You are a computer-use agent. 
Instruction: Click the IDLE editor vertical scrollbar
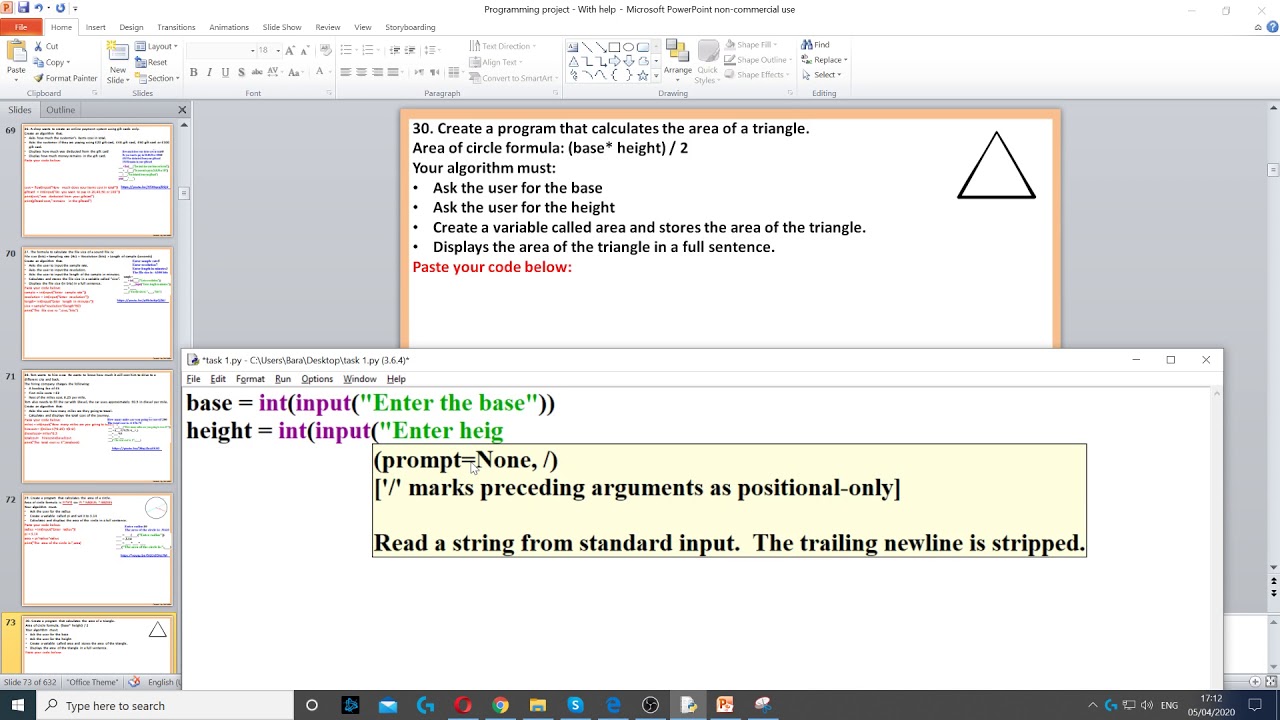1216,537
